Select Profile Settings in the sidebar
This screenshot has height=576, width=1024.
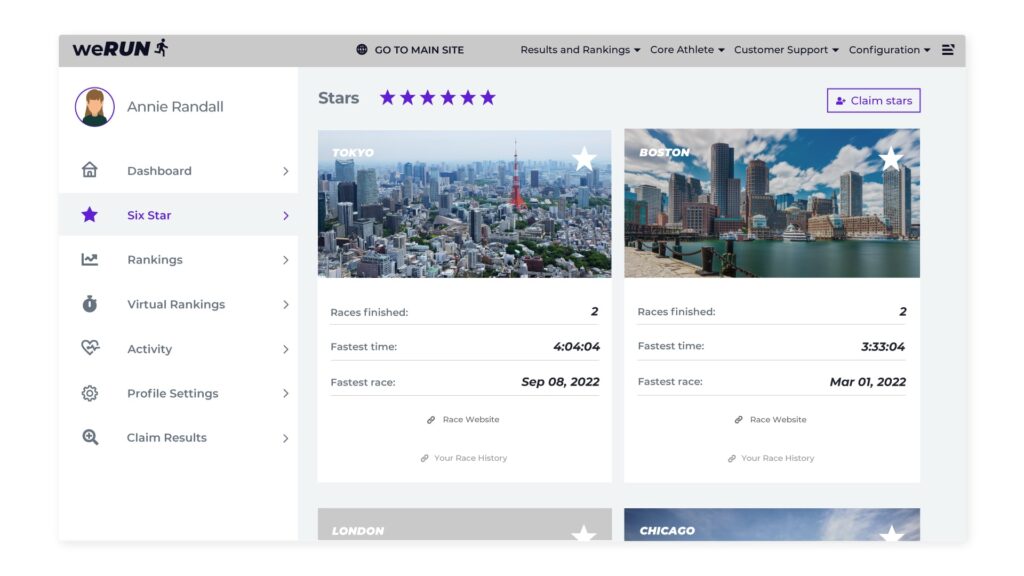(178, 393)
